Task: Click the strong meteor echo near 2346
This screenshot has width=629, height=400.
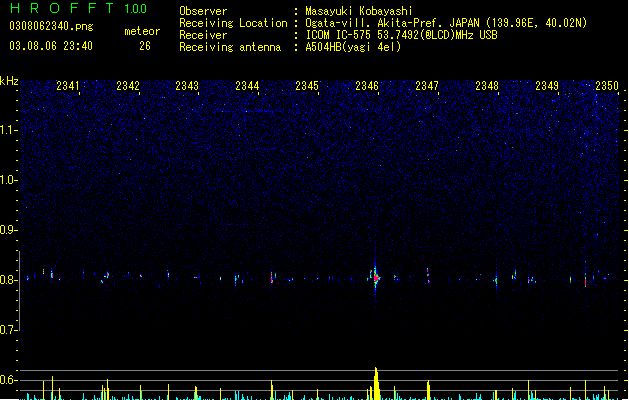Action: (x=376, y=278)
